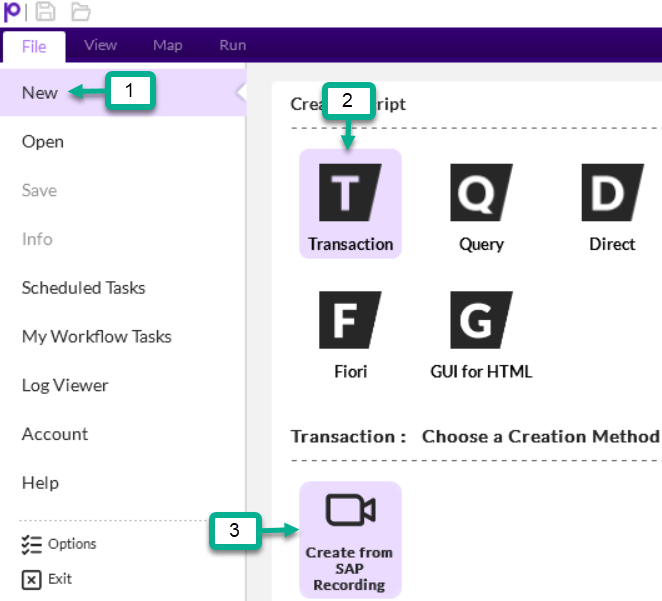
Task: Switch to the Map tab
Action: click(168, 45)
